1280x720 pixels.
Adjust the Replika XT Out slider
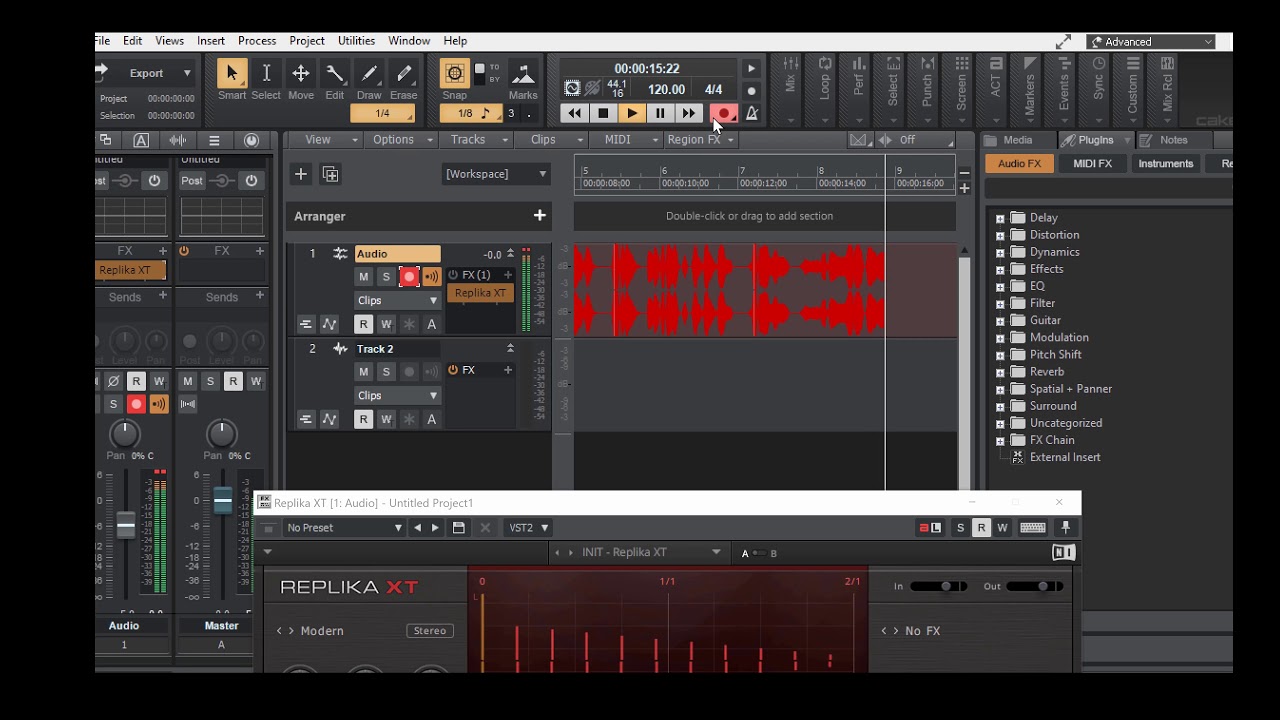1034,586
